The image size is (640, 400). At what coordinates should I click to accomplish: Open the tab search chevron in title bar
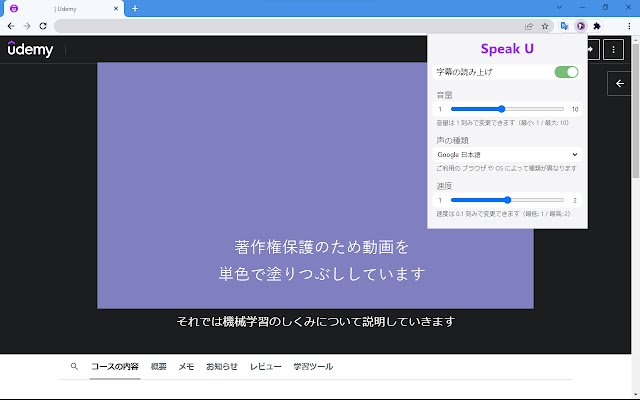[560, 7]
